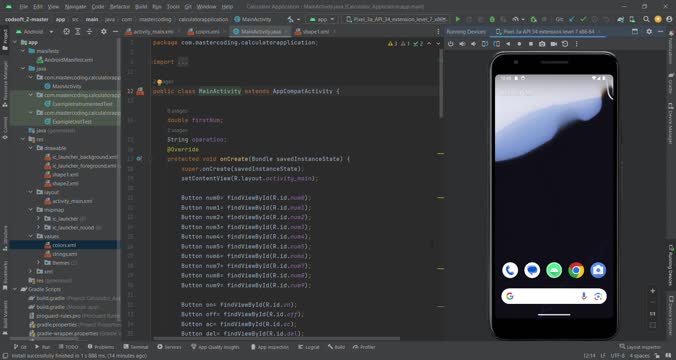Open Search Everywhere magnifier icon
This screenshot has width=676, height=360.
(646, 19)
